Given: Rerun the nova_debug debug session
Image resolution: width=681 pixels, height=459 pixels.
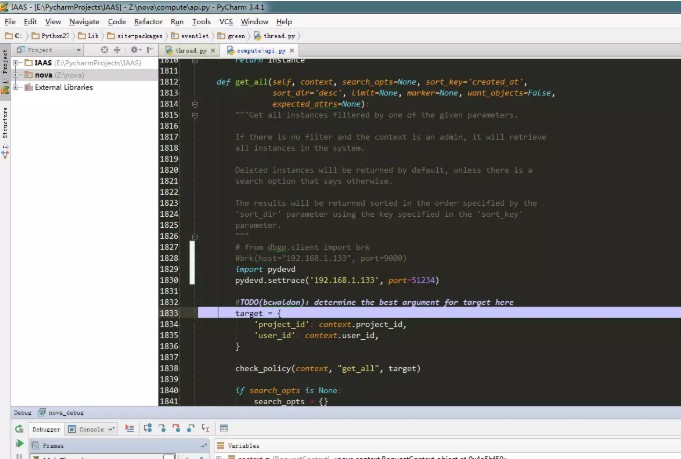Looking at the screenshot, I should coord(19,429).
